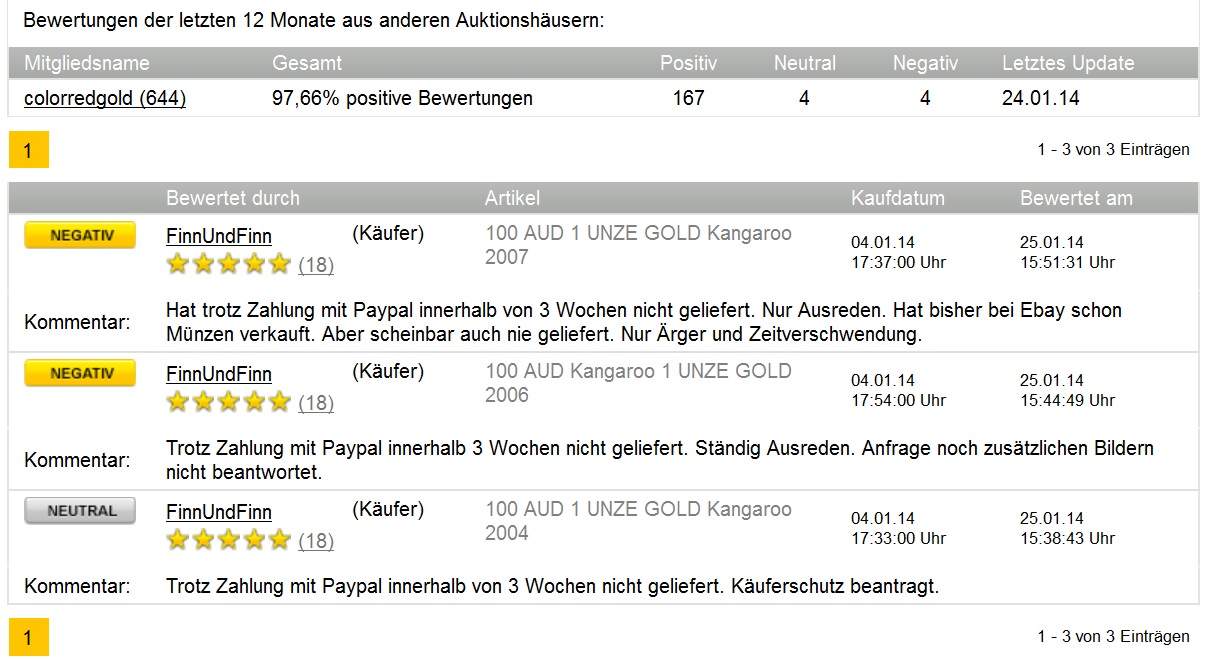Screen dimensions: 1207x659
Task: Click the Bewertet am column header
Action: [1076, 198]
